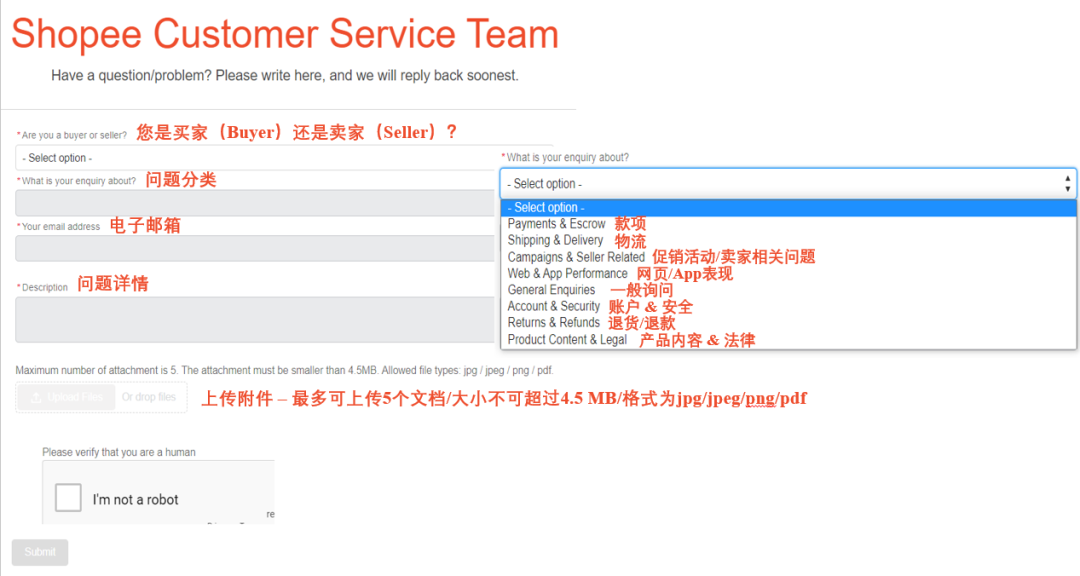This screenshot has width=1080, height=576.
Task: Click the 'Have a question/problem?' subtitle text
Action: 284,75
